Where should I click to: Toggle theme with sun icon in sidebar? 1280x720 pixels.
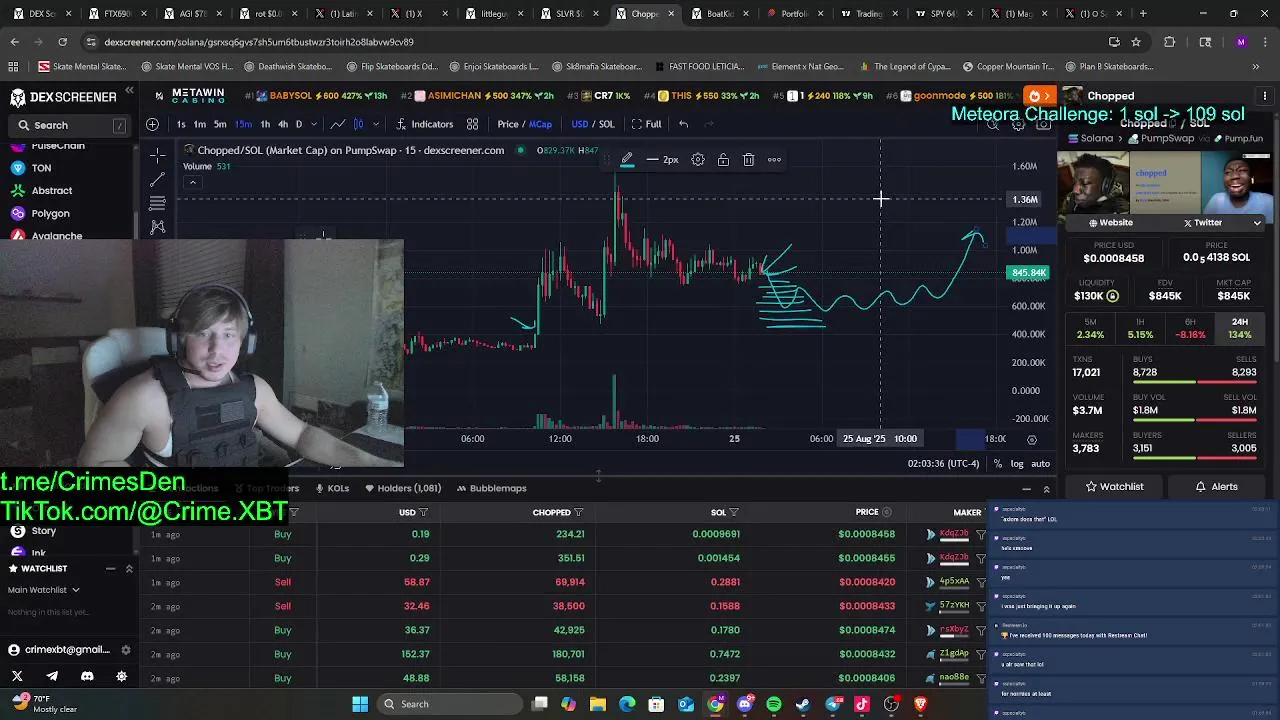click(122, 676)
